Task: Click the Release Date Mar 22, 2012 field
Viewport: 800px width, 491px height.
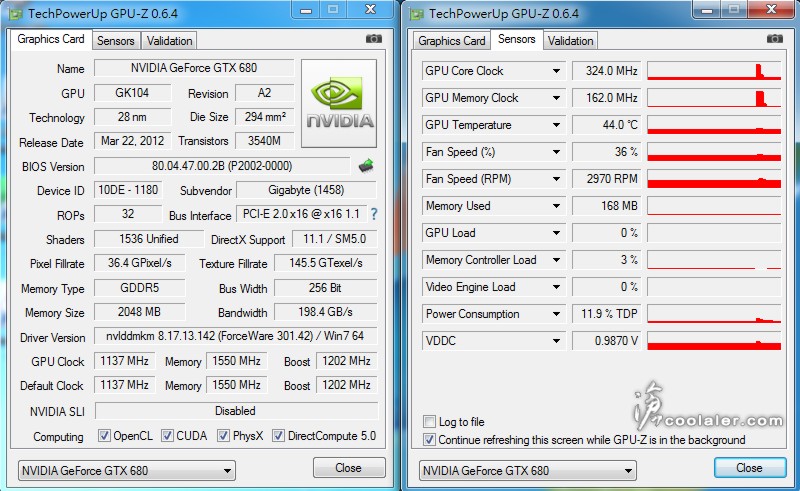Action: 133,141
